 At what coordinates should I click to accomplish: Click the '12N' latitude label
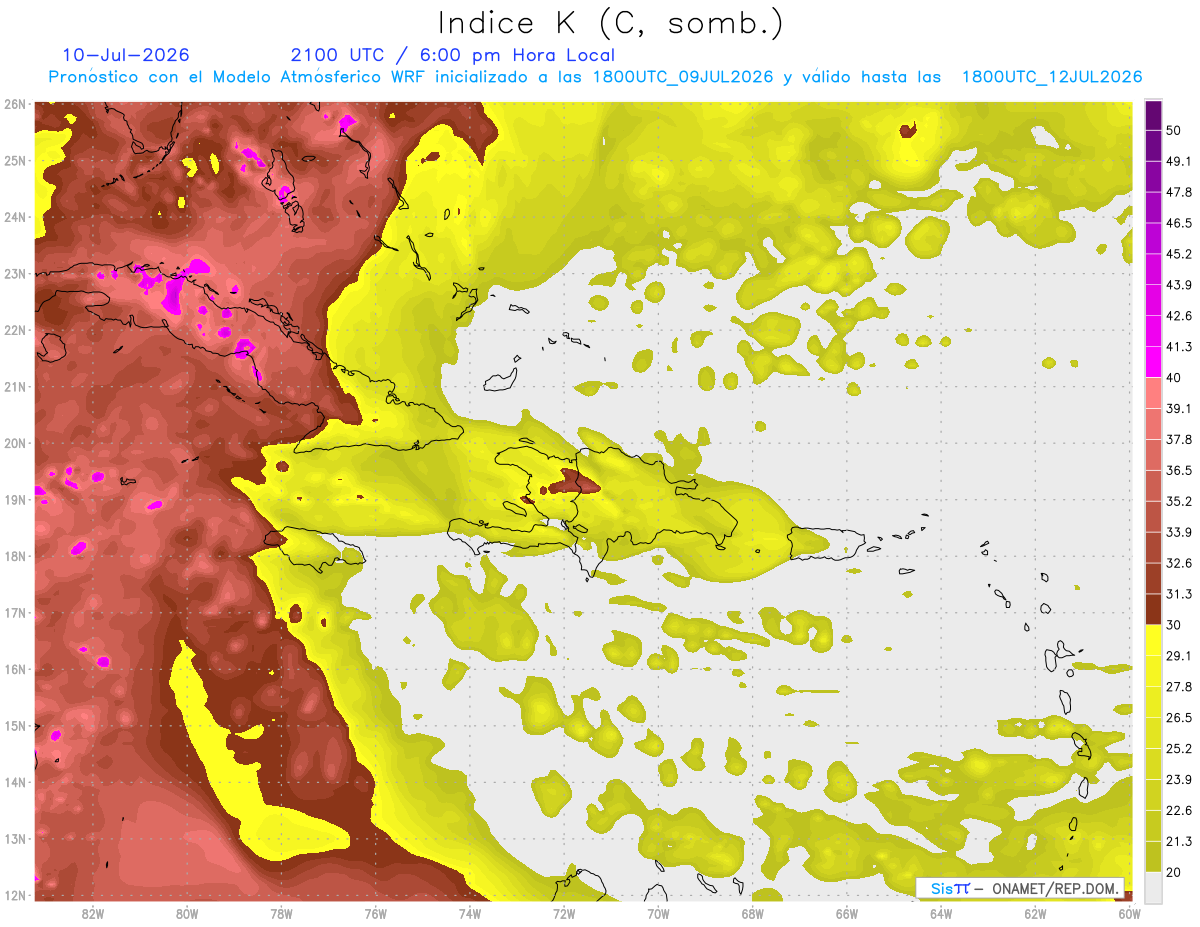(x=14, y=895)
